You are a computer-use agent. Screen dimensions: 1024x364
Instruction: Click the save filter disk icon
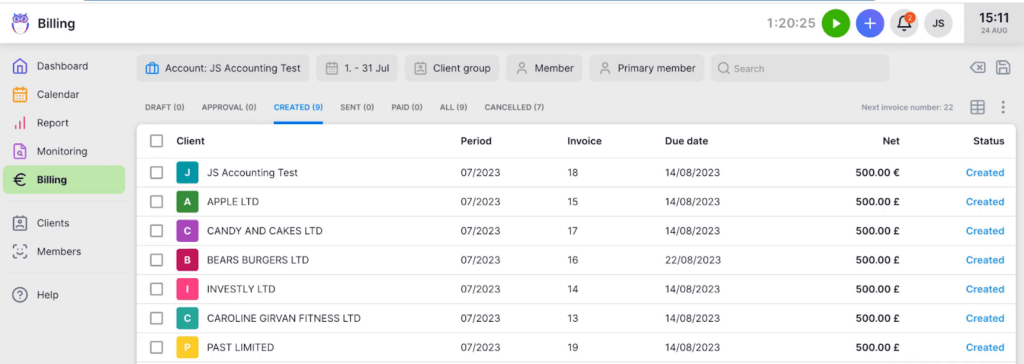(1003, 68)
